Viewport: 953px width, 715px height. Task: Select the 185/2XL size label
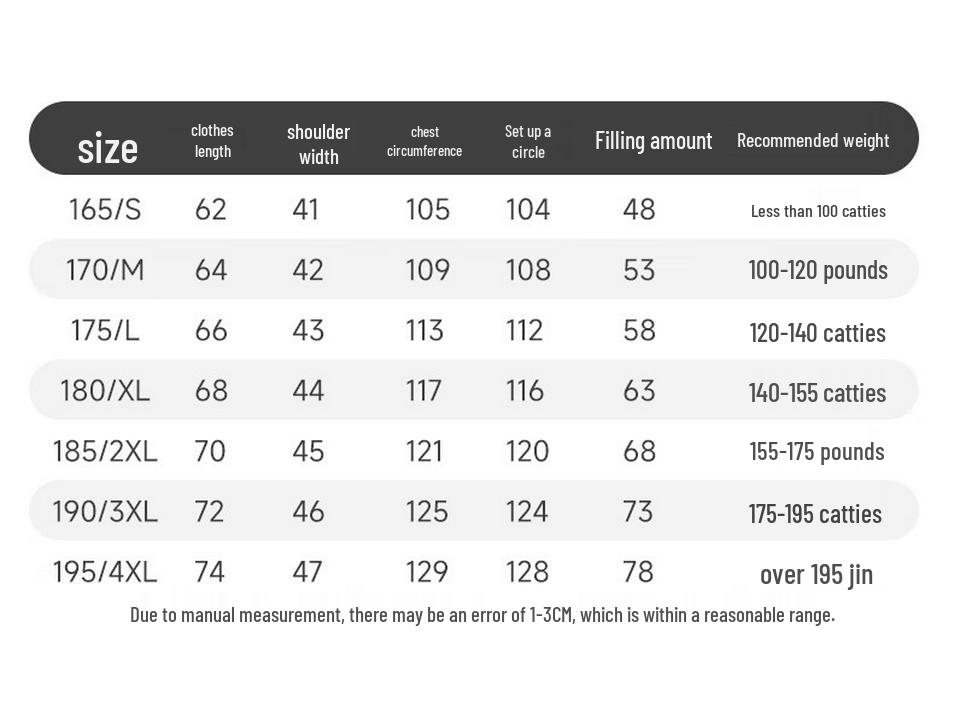tap(105, 451)
